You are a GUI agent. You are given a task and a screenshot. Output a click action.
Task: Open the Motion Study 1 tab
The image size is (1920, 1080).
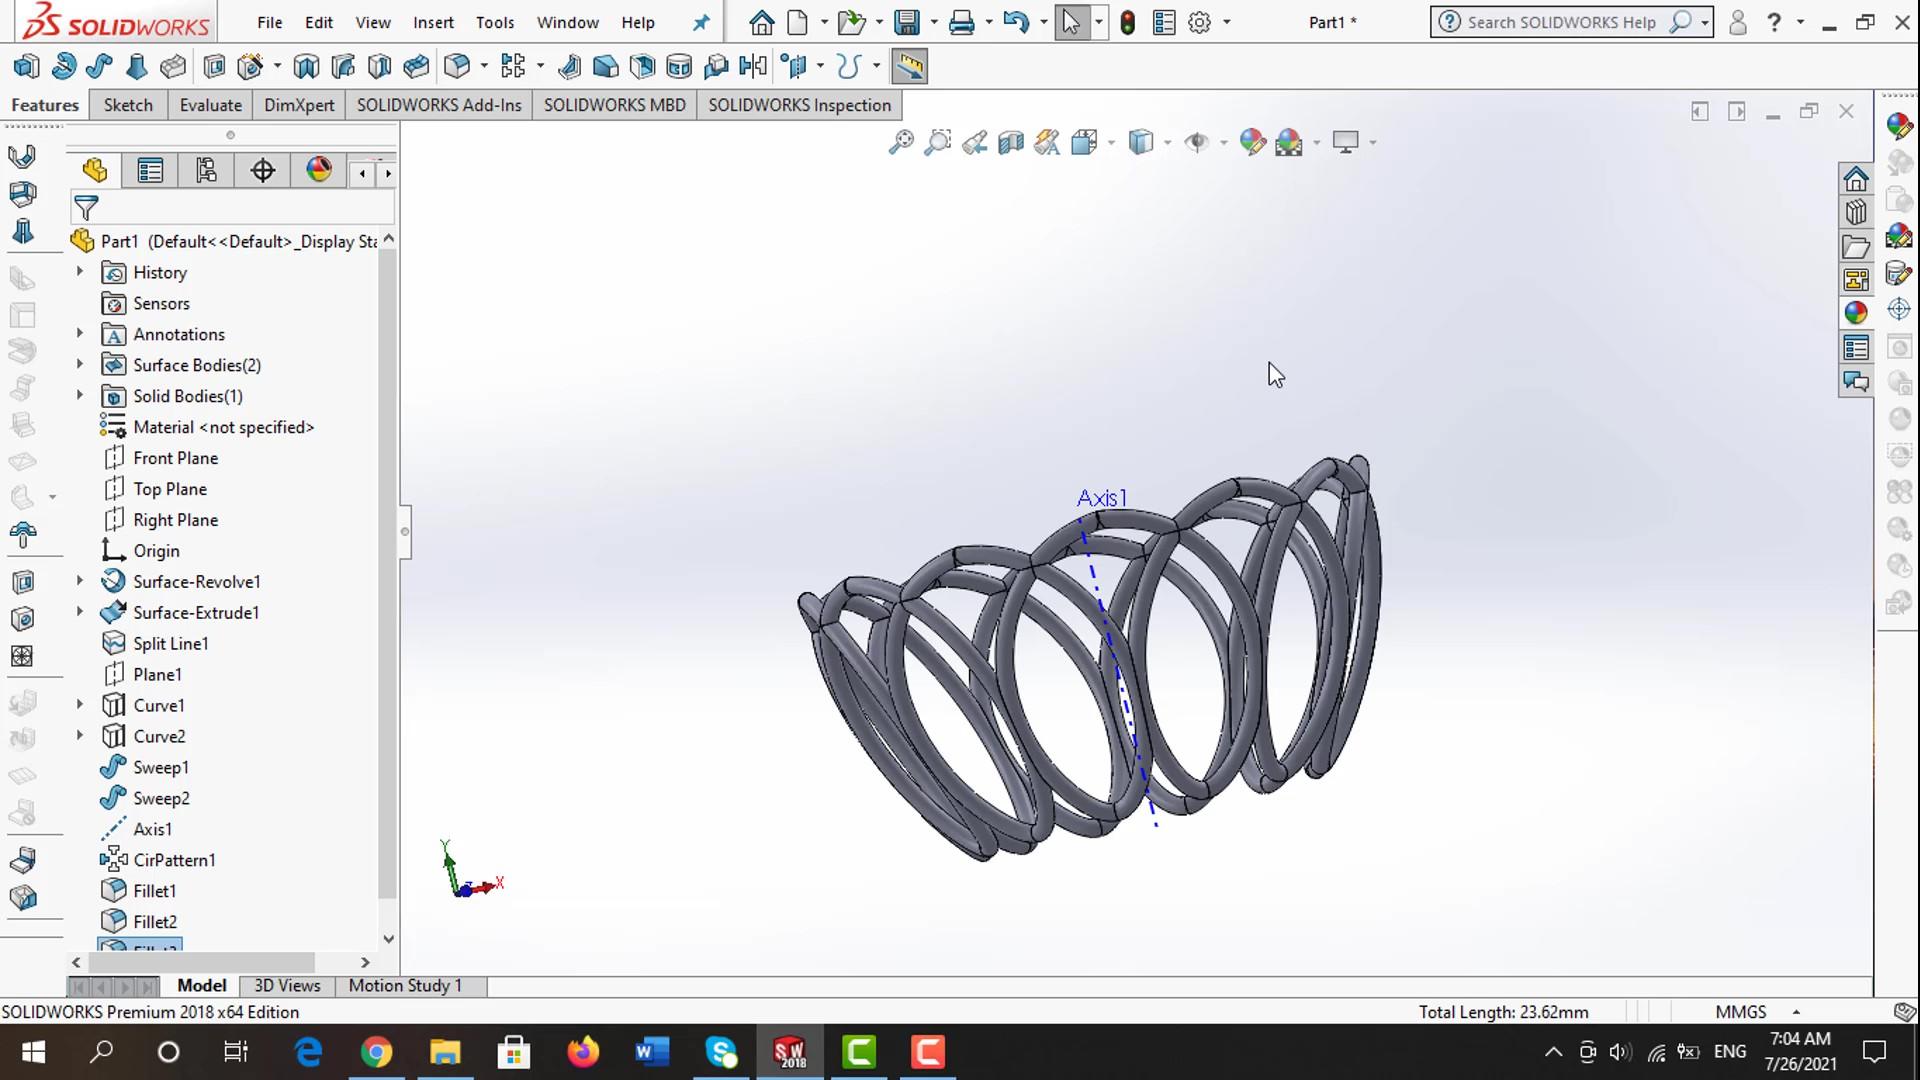click(x=405, y=986)
